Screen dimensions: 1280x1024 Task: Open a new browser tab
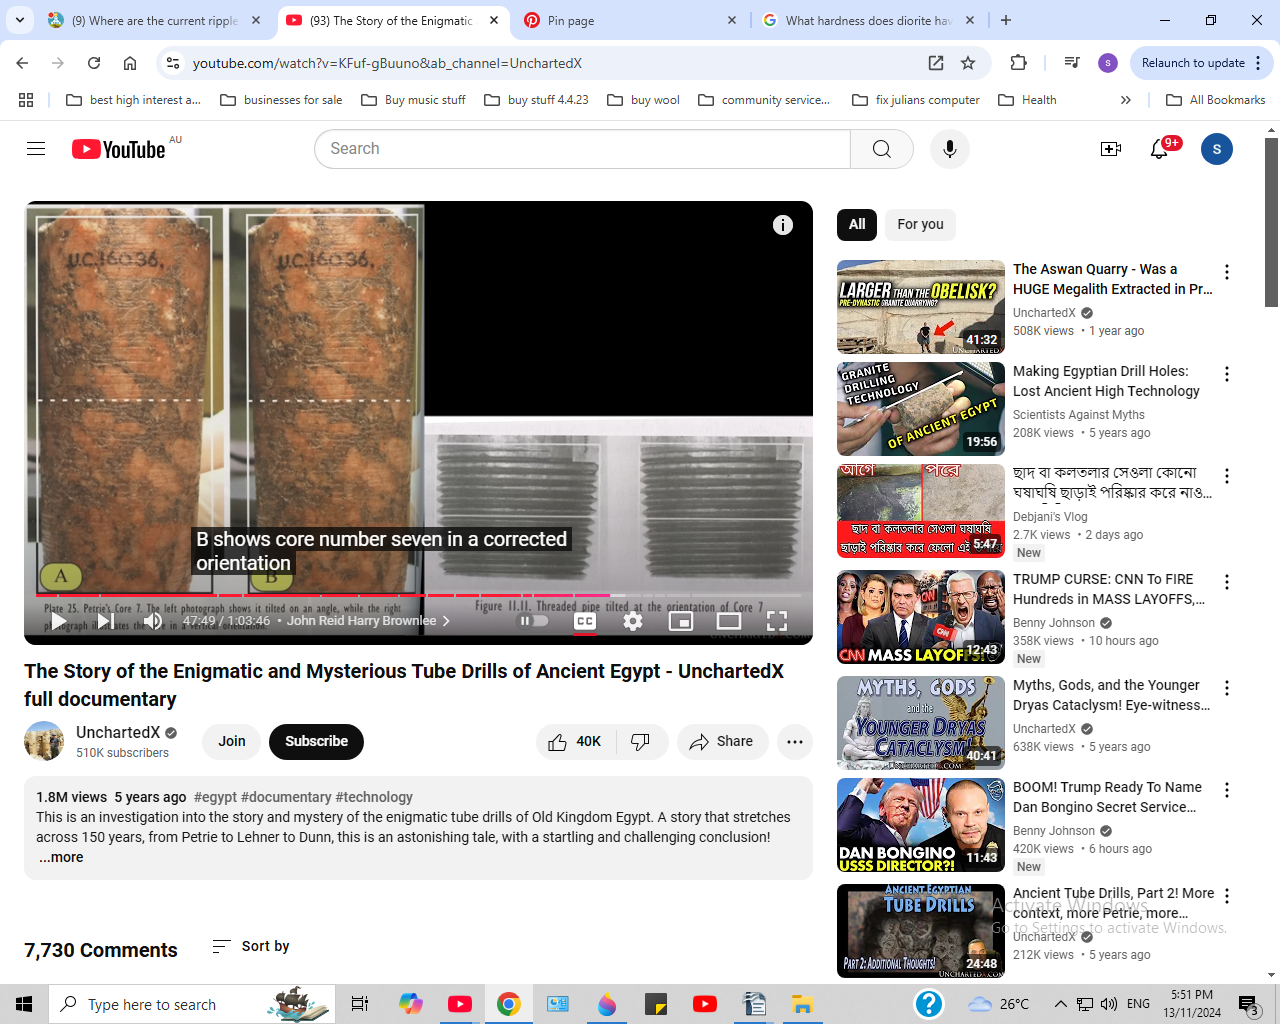pyautogui.click(x=1006, y=20)
